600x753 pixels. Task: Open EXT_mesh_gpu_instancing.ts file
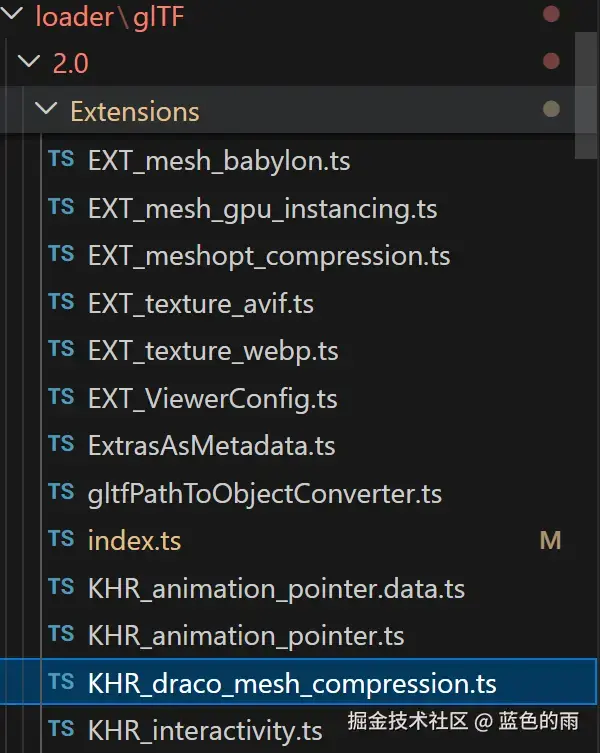point(262,208)
